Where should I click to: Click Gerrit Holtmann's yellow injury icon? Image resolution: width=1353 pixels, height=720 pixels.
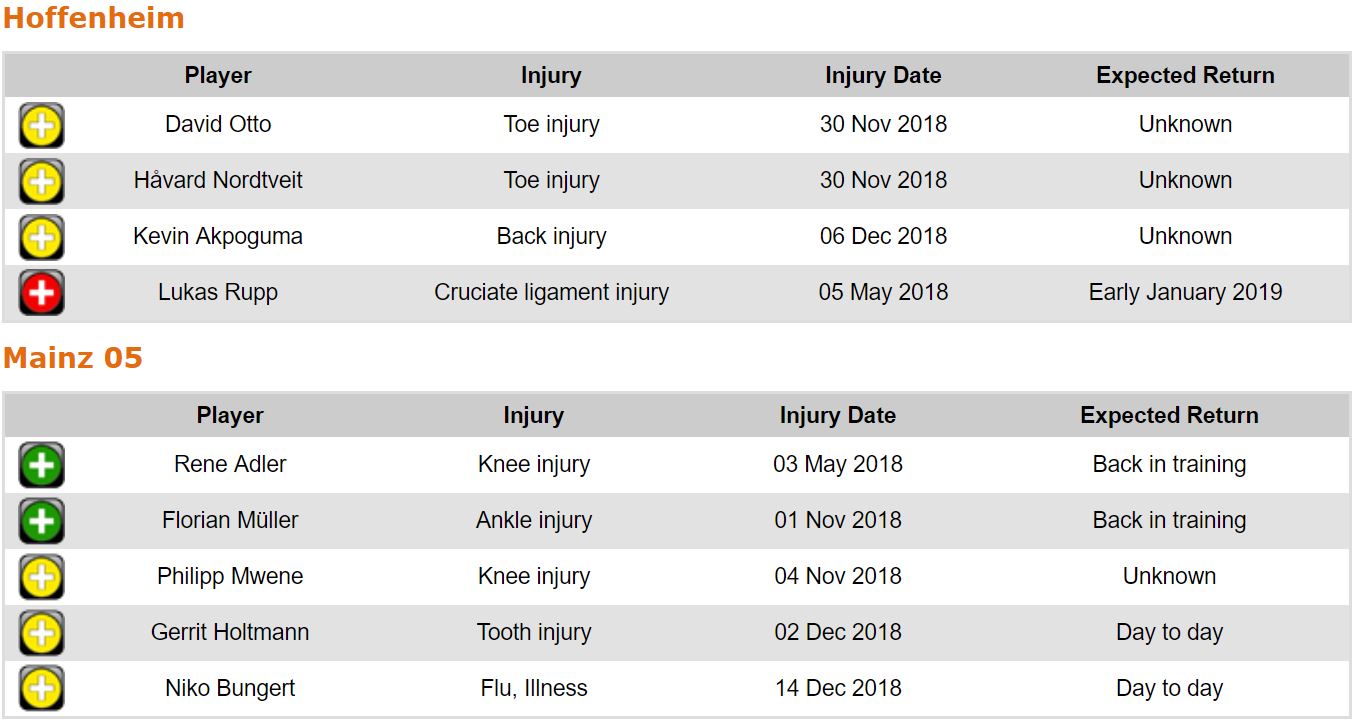pyautogui.click(x=41, y=633)
